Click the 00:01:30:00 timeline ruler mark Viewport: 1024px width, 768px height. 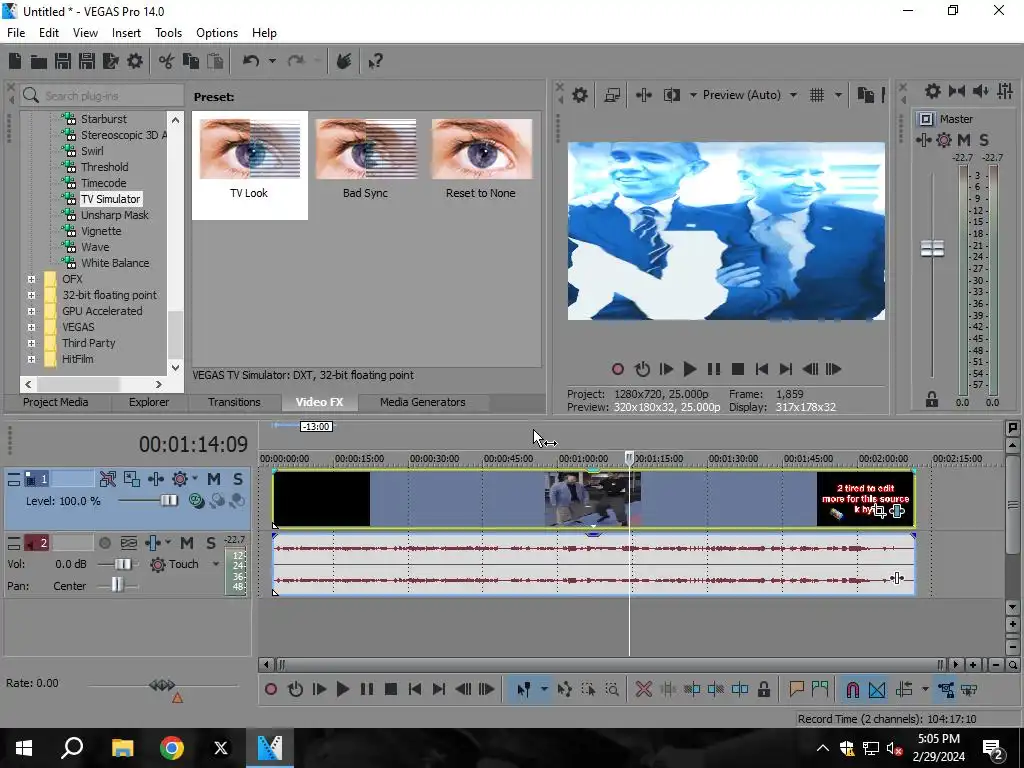[733, 458]
